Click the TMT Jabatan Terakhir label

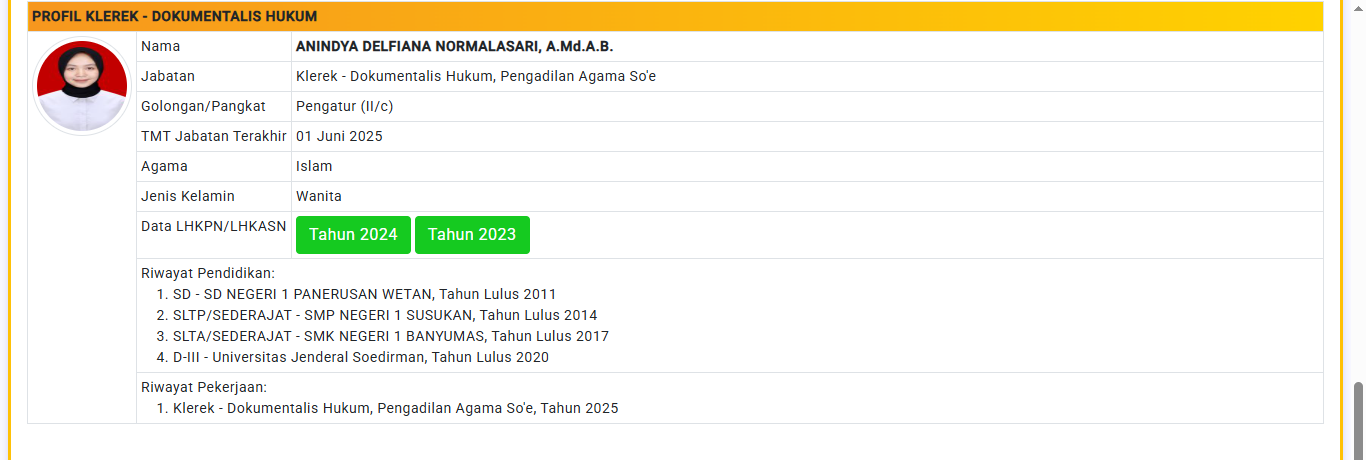(214, 136)
